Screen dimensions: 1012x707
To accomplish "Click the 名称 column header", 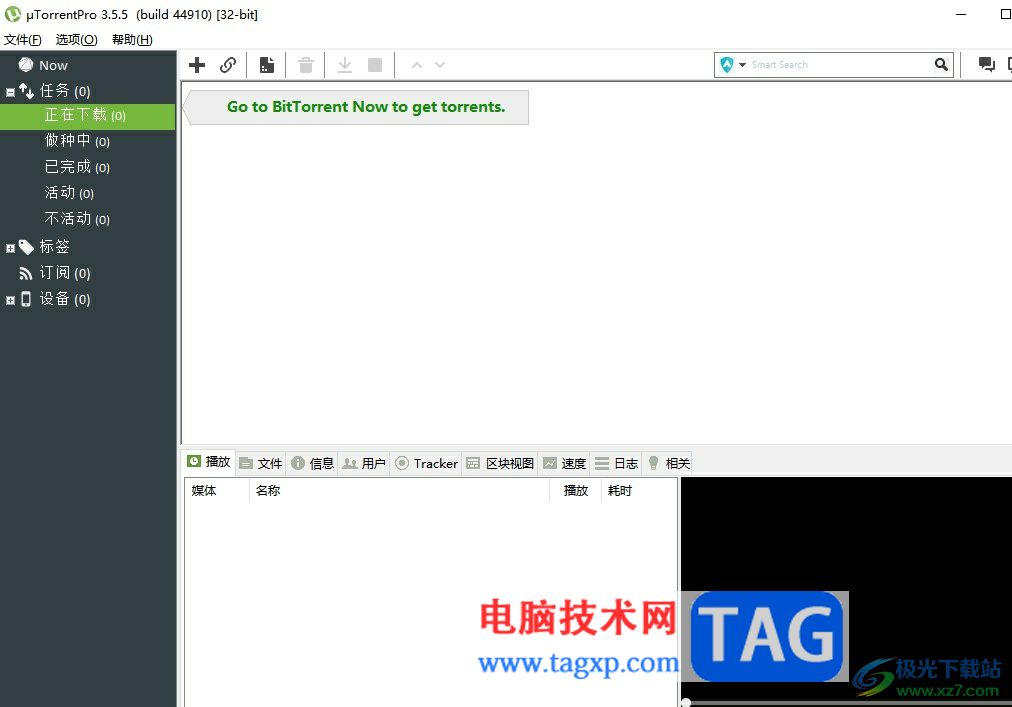I will (x=400, y=491).
